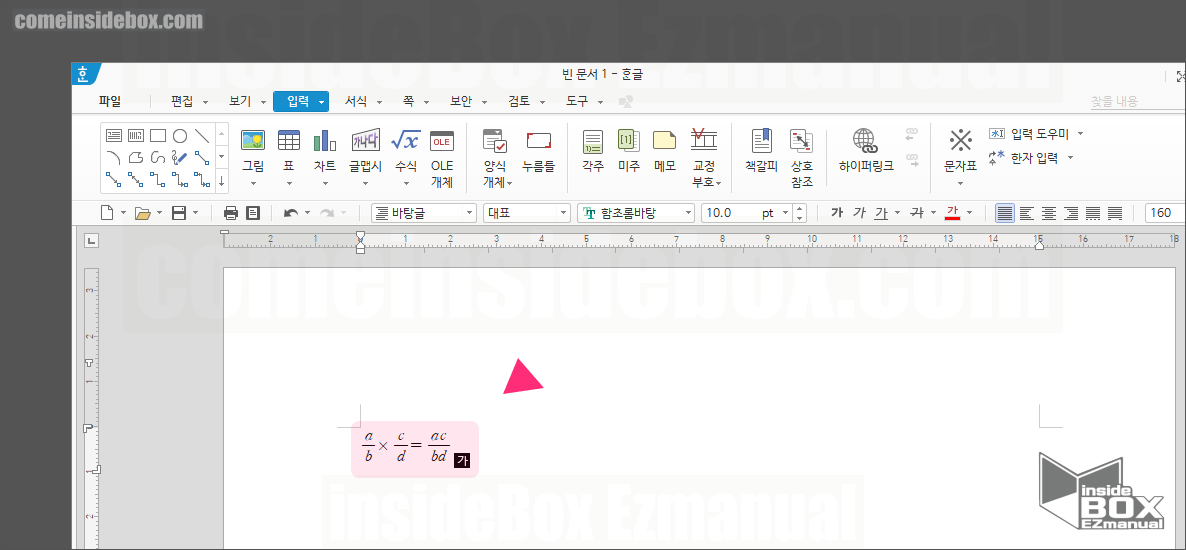
Task: Save the document with disk icon
Action: 179,213
